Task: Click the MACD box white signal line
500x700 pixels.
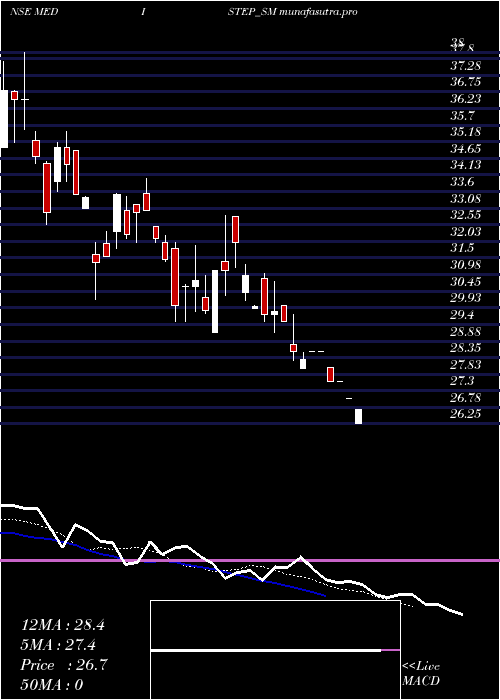Action: pos(266,651)
